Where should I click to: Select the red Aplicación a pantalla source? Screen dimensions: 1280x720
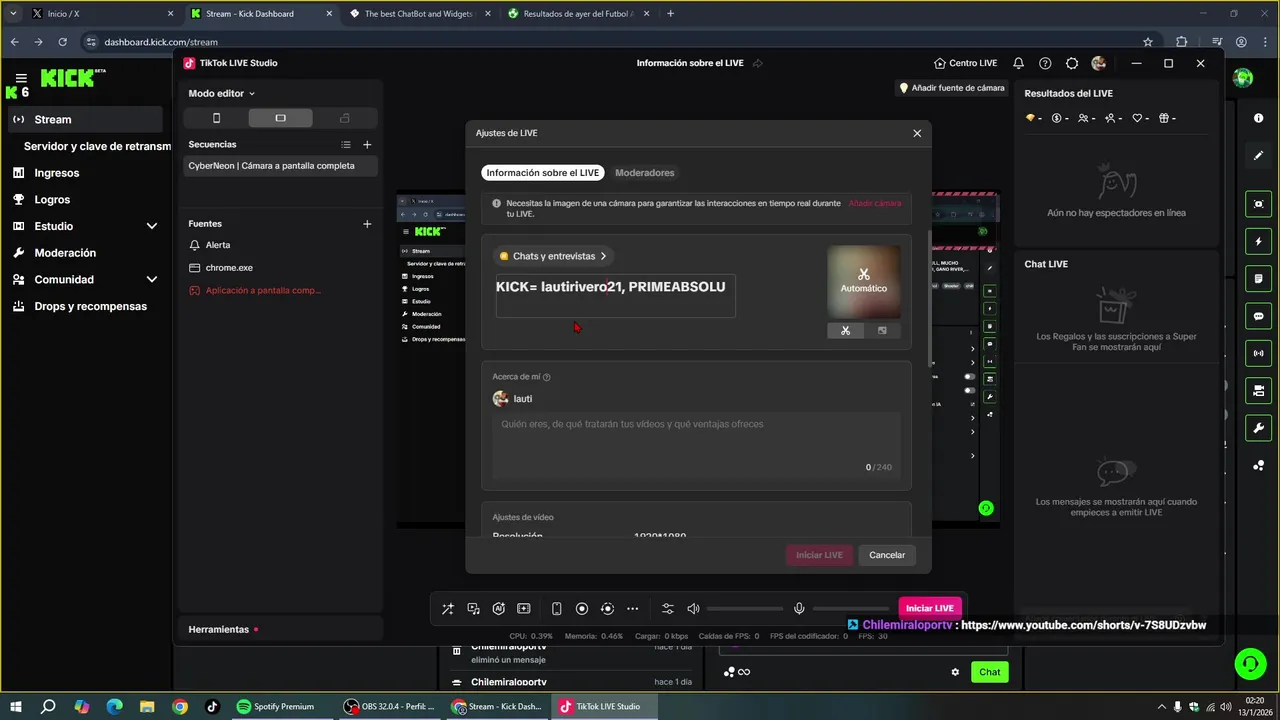click(x=280, y=291)
